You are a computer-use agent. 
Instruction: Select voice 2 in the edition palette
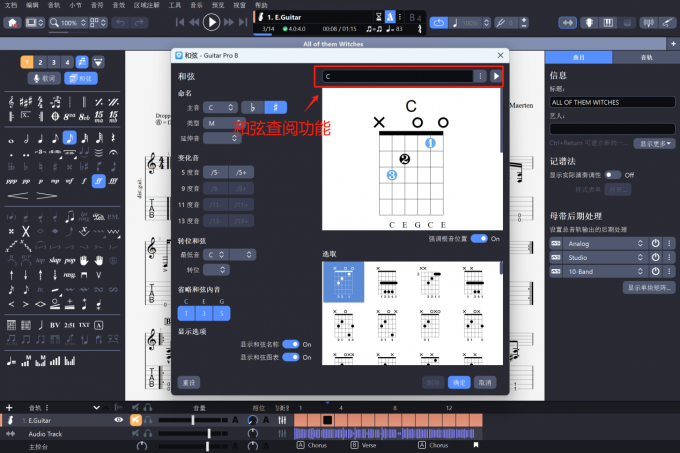(40, 62)
